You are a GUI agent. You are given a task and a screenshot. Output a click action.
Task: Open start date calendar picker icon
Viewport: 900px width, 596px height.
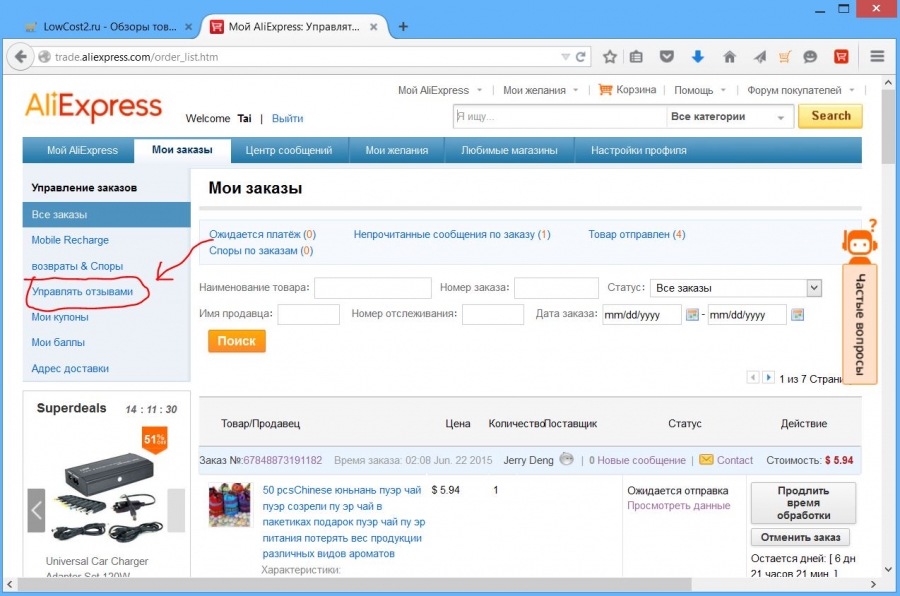click(692, 315)
